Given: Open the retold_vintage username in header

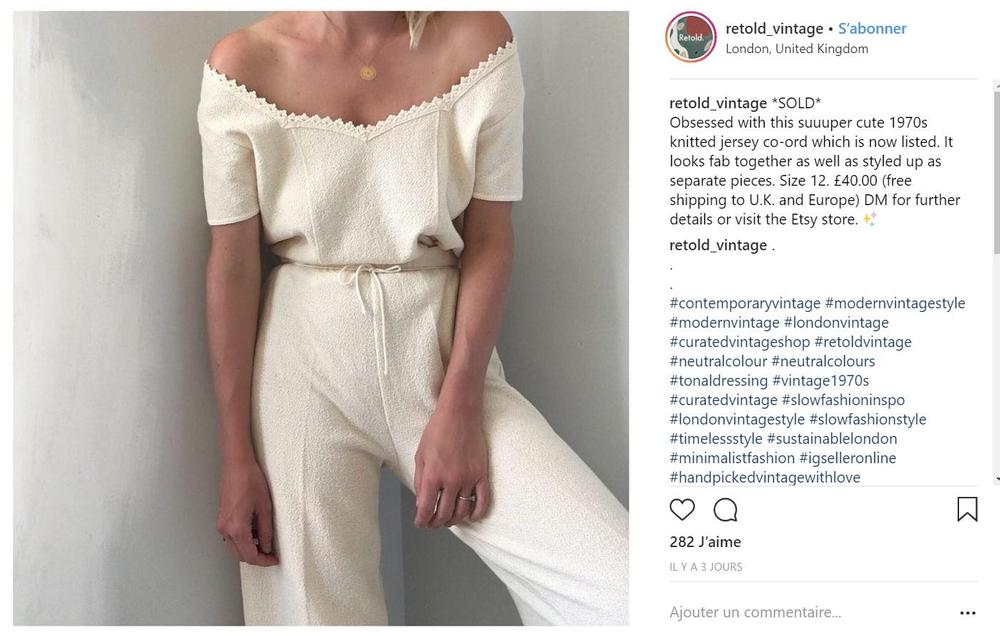Looking at the screenshot, I should click(774, 29).
